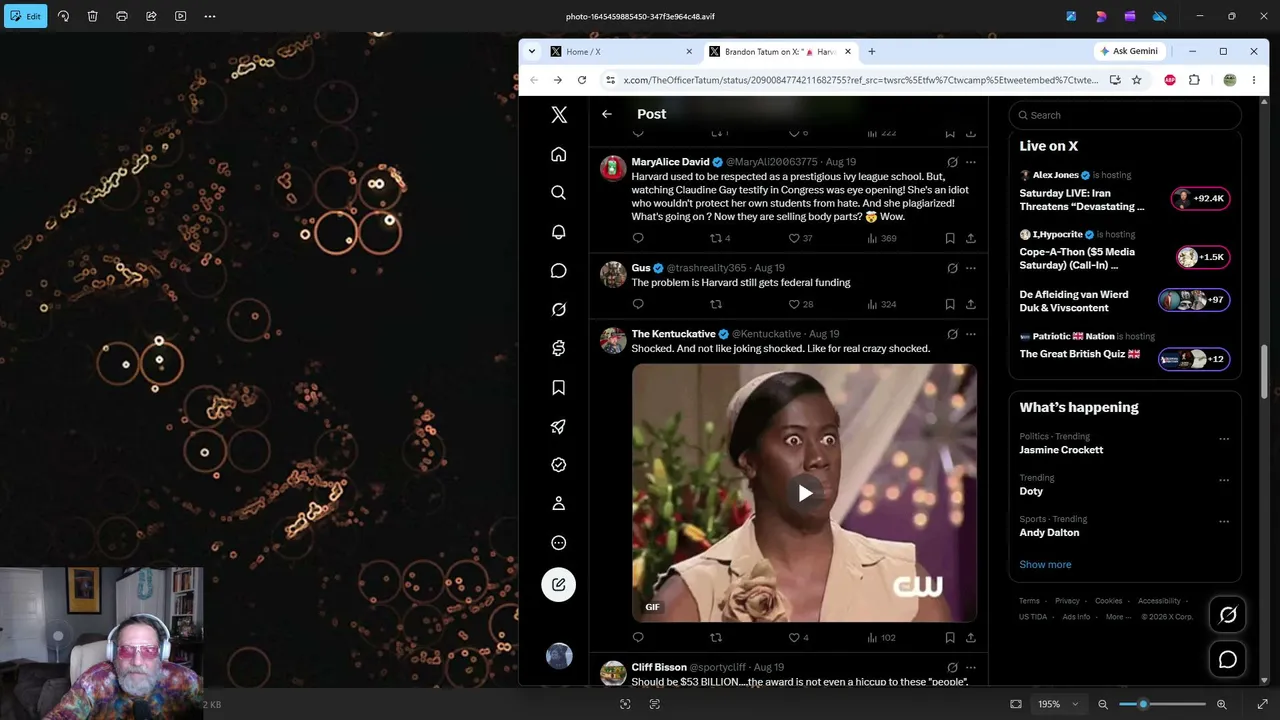Play The Kentuckative's shocked GIF
The height and width of the screenshot is (720, 1280).
[x=805, y=492]
